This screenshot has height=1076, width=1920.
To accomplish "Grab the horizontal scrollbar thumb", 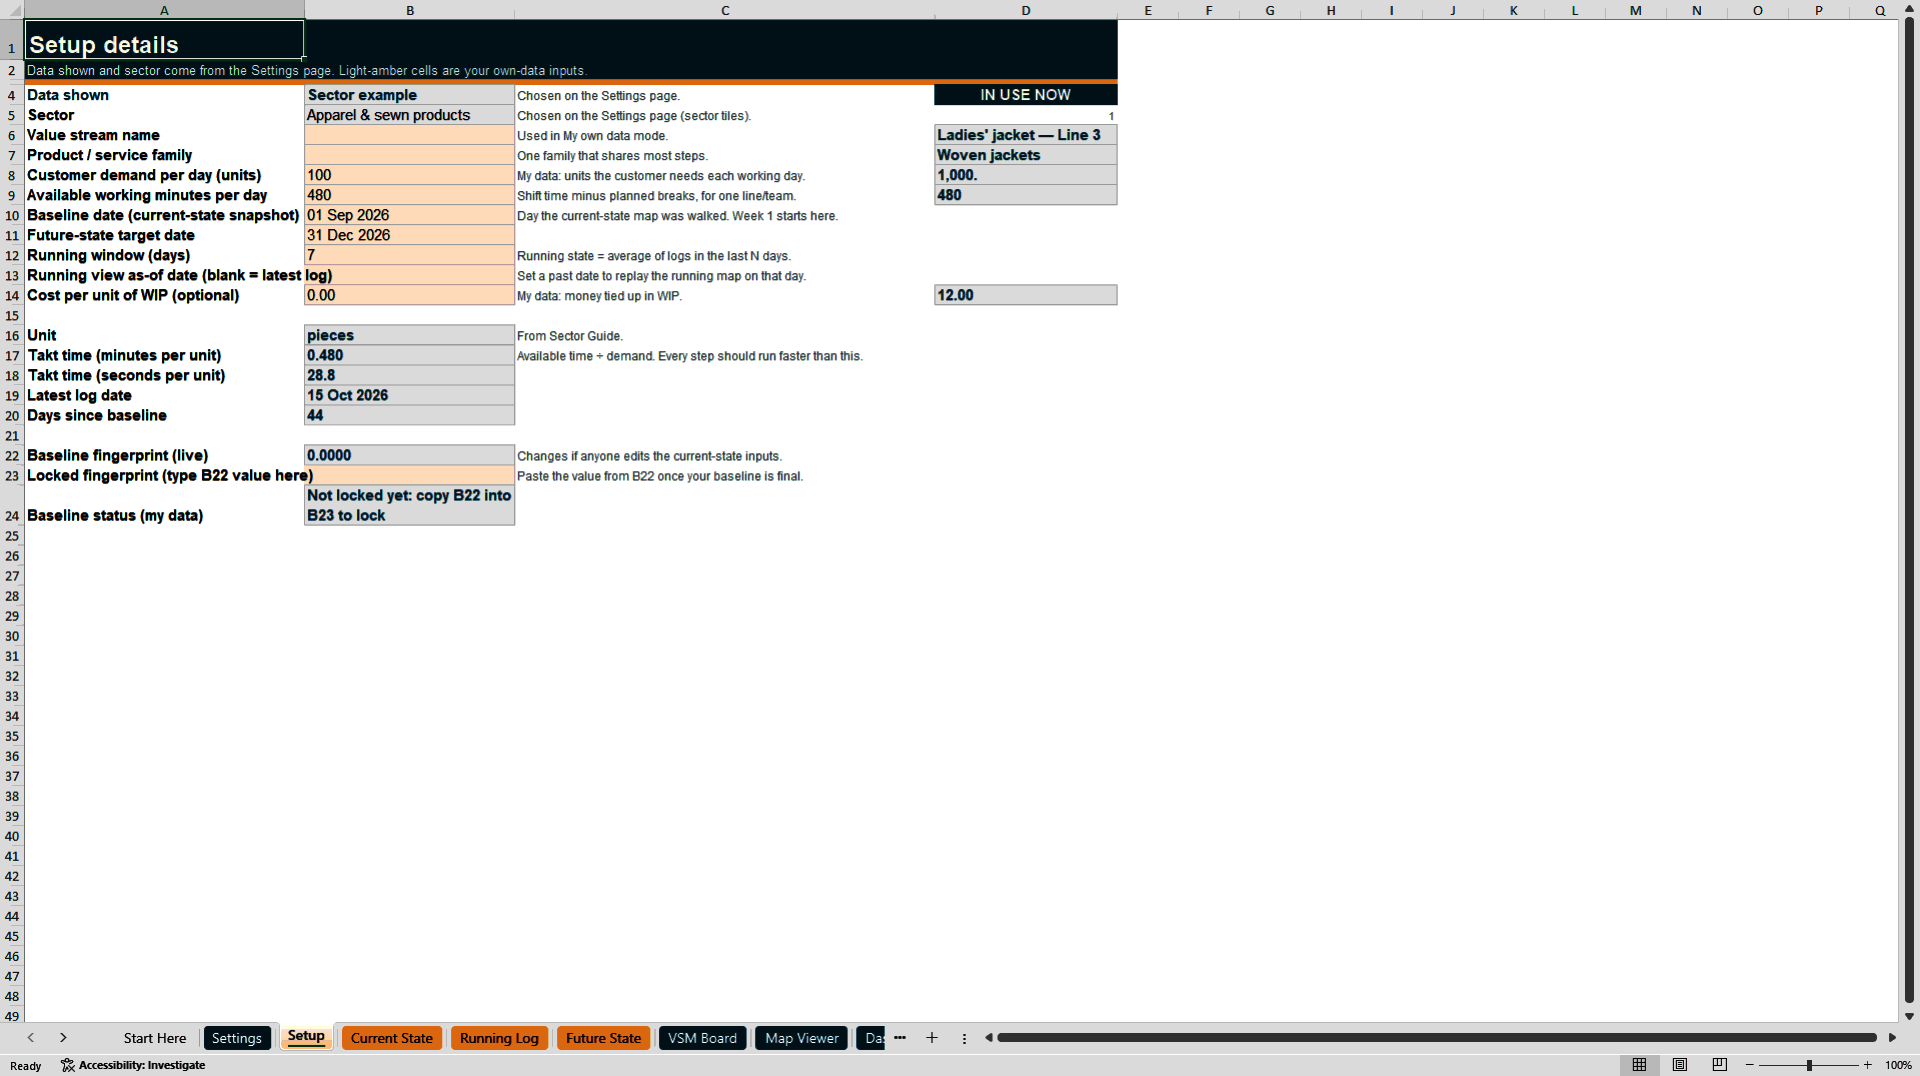I will point(1437,1038).
